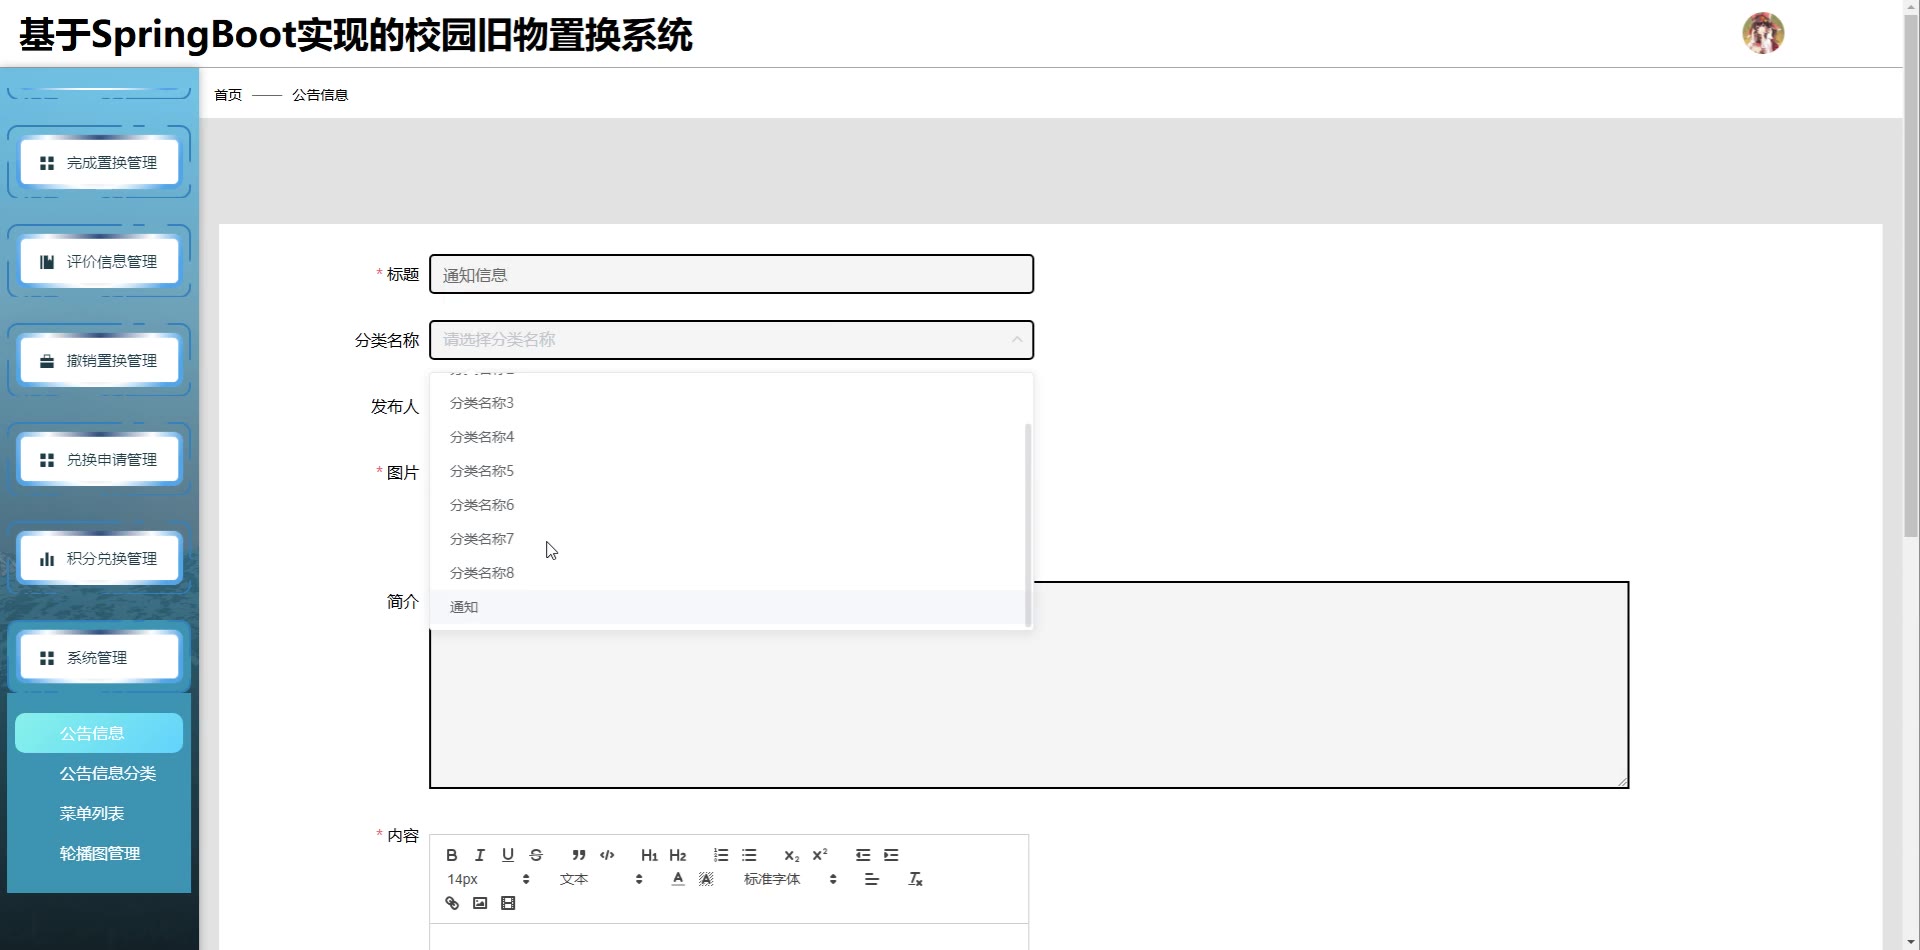Image resolution: width=1920 pixels, height=950 pixels.
Task: Go to 轮播图管理 submenu
Action: 100,853
